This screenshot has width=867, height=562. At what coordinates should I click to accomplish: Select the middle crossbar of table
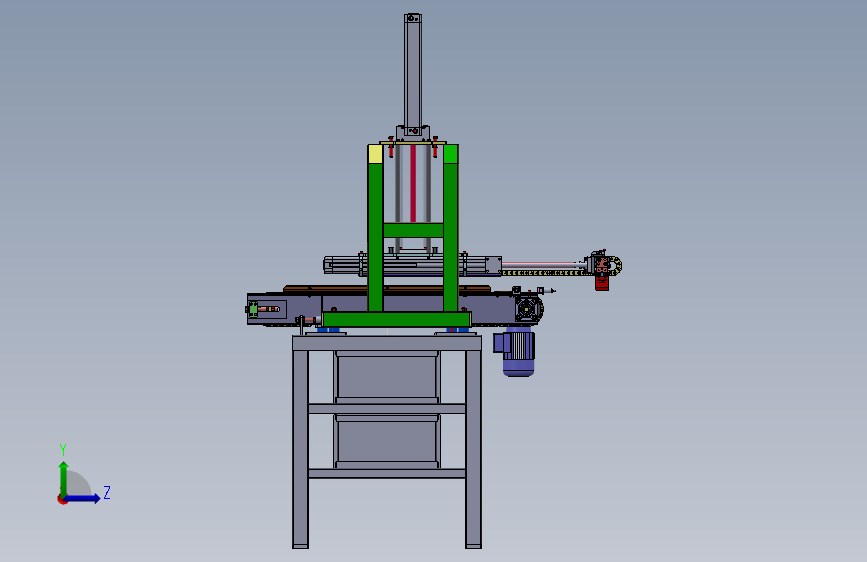pyautogui.click(x=387, y=409)
